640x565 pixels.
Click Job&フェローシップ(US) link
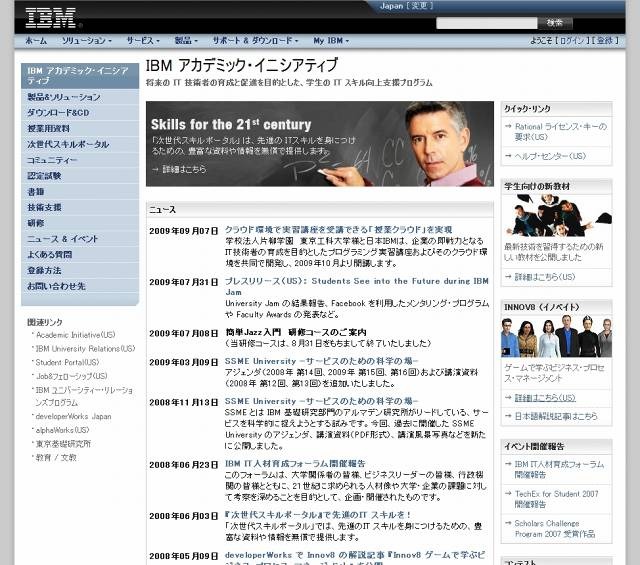point(71,376)
